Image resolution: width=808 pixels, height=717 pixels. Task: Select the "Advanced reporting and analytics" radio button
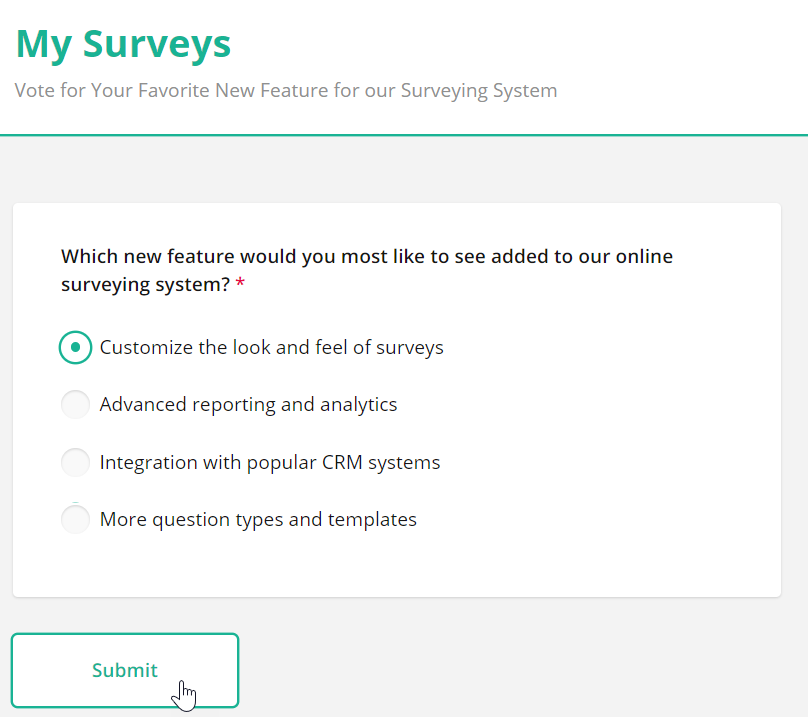[75, 404]
